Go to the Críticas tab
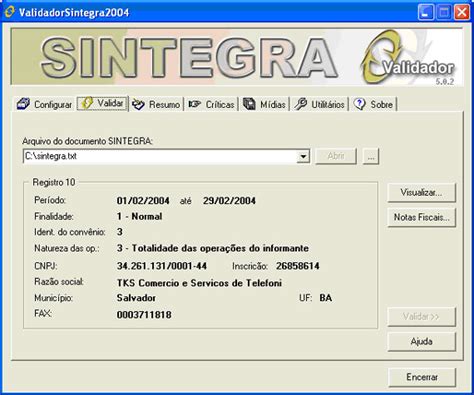This screenshot has height=395, width=474. pos(211,104)
